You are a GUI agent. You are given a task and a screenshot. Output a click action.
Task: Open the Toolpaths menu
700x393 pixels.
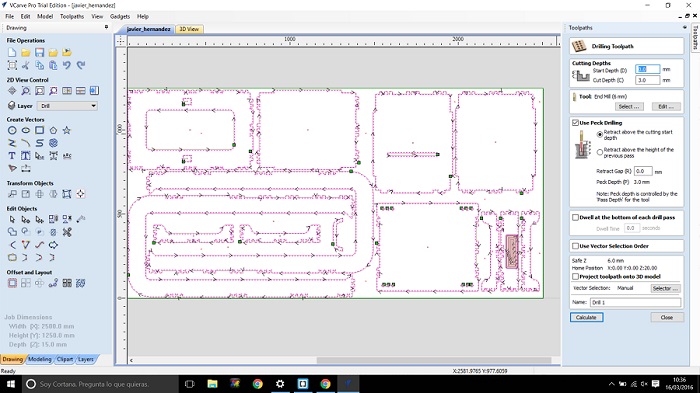point(72,17)
